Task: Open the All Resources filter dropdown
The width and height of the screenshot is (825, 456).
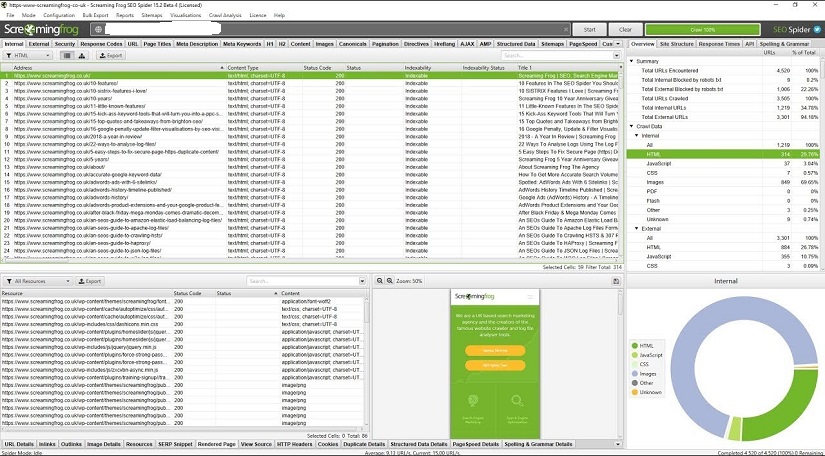Action: point(37,281)
